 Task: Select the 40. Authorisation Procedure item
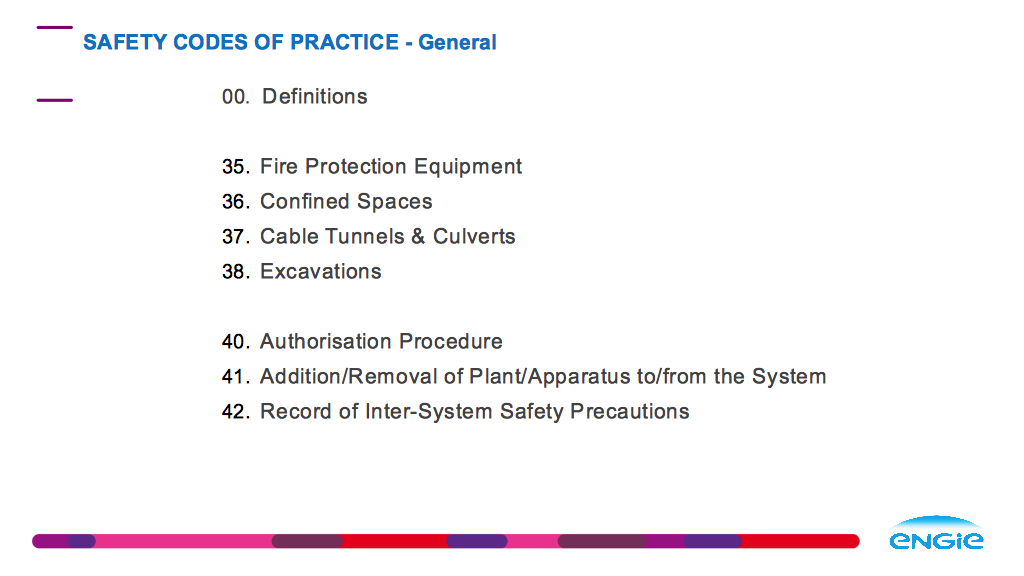[362, 341]
